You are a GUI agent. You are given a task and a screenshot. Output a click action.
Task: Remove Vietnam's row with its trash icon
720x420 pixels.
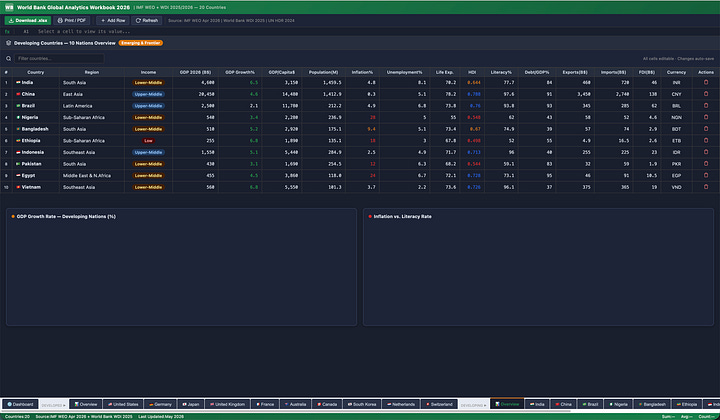pos(706,187)
